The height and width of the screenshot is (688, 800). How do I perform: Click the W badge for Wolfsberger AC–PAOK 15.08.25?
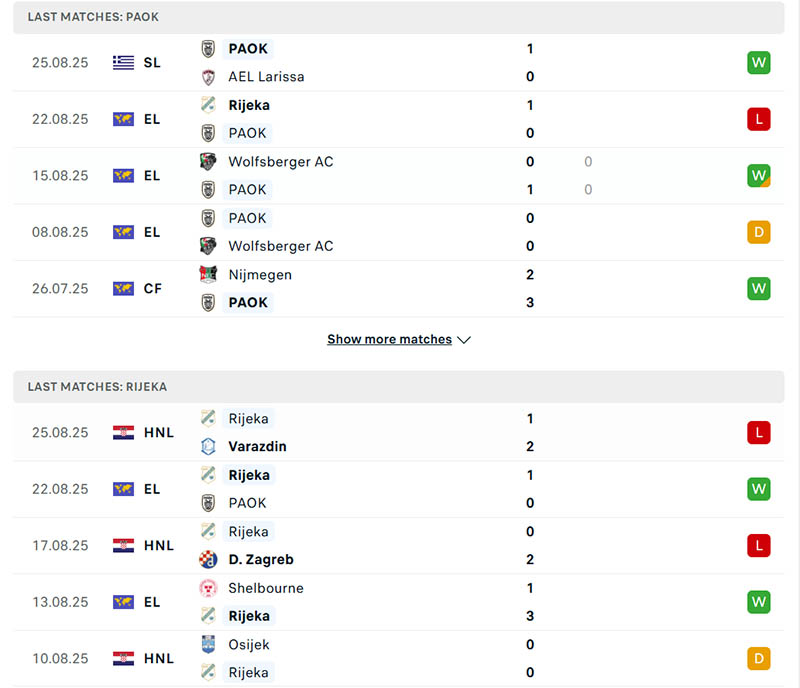pos(758,176)
